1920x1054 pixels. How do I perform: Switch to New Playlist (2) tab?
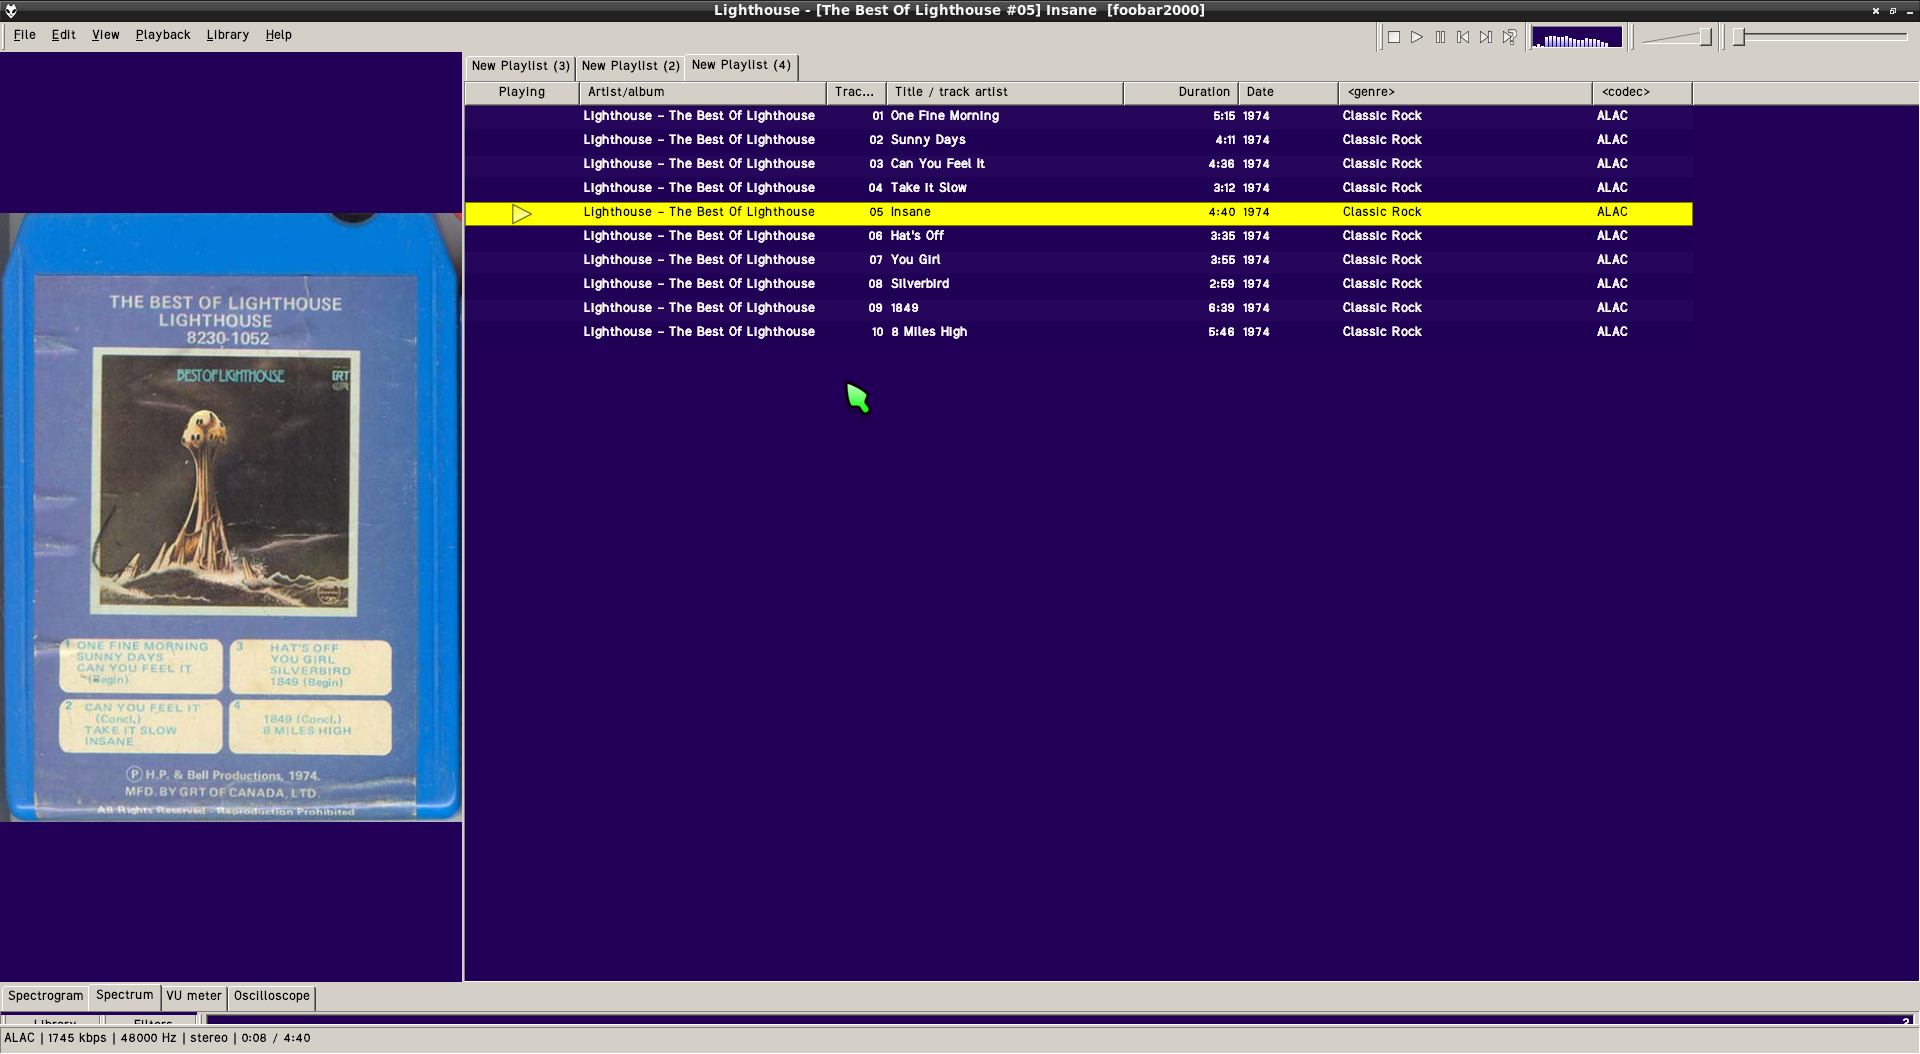click(630, 66)
